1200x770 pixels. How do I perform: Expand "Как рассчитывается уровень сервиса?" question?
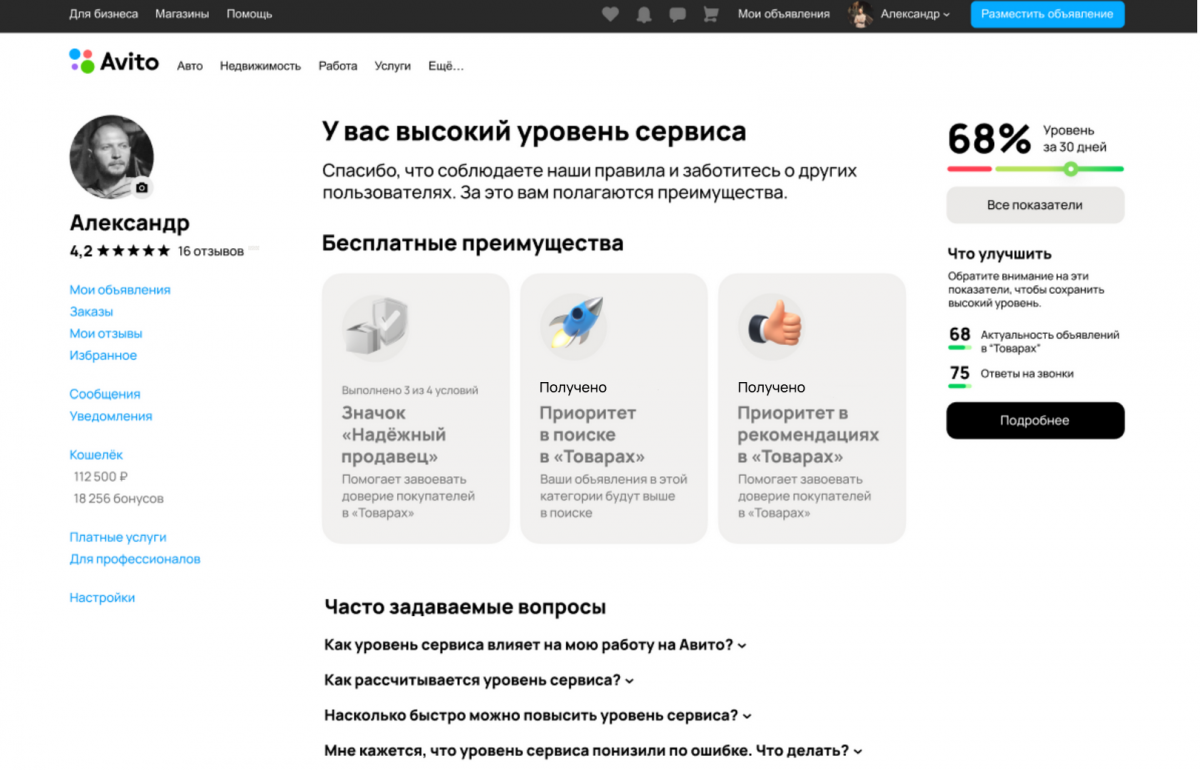[x=479, y=680]
